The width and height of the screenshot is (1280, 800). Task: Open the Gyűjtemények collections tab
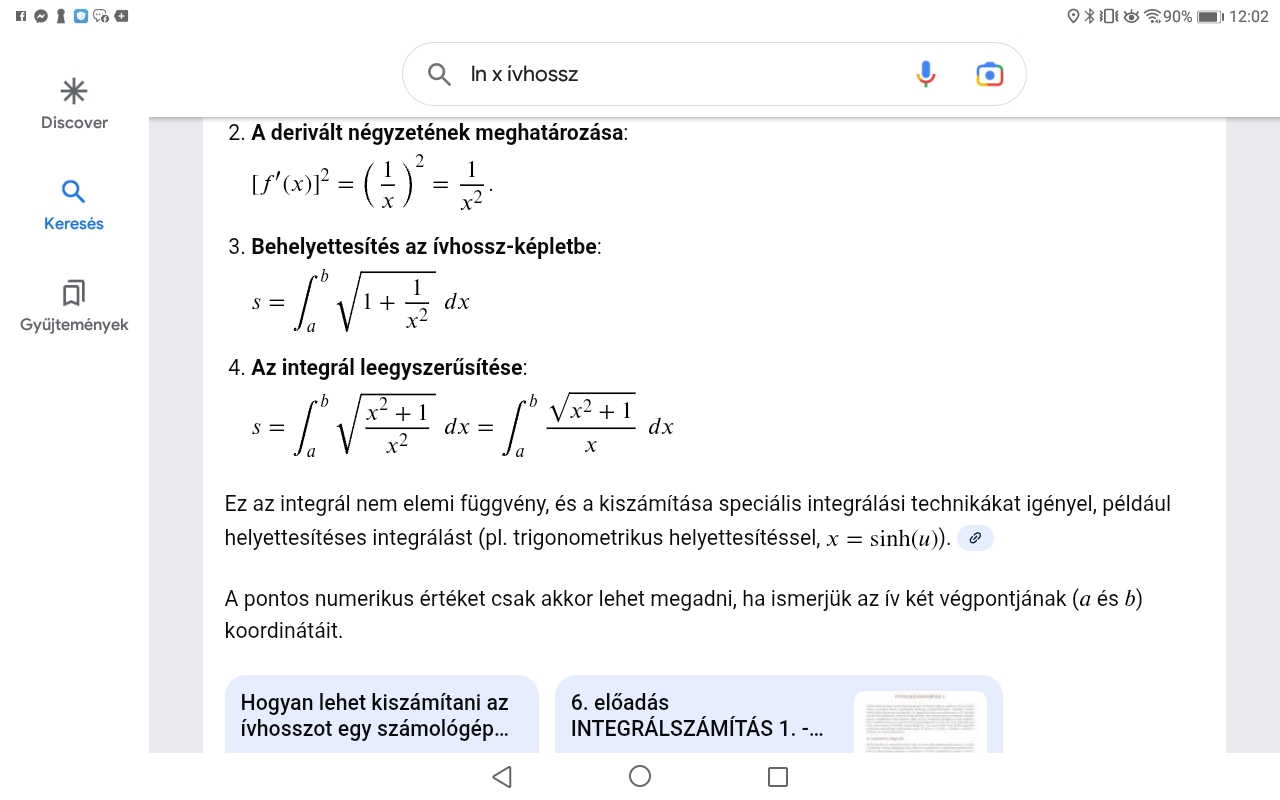(74, 306)
